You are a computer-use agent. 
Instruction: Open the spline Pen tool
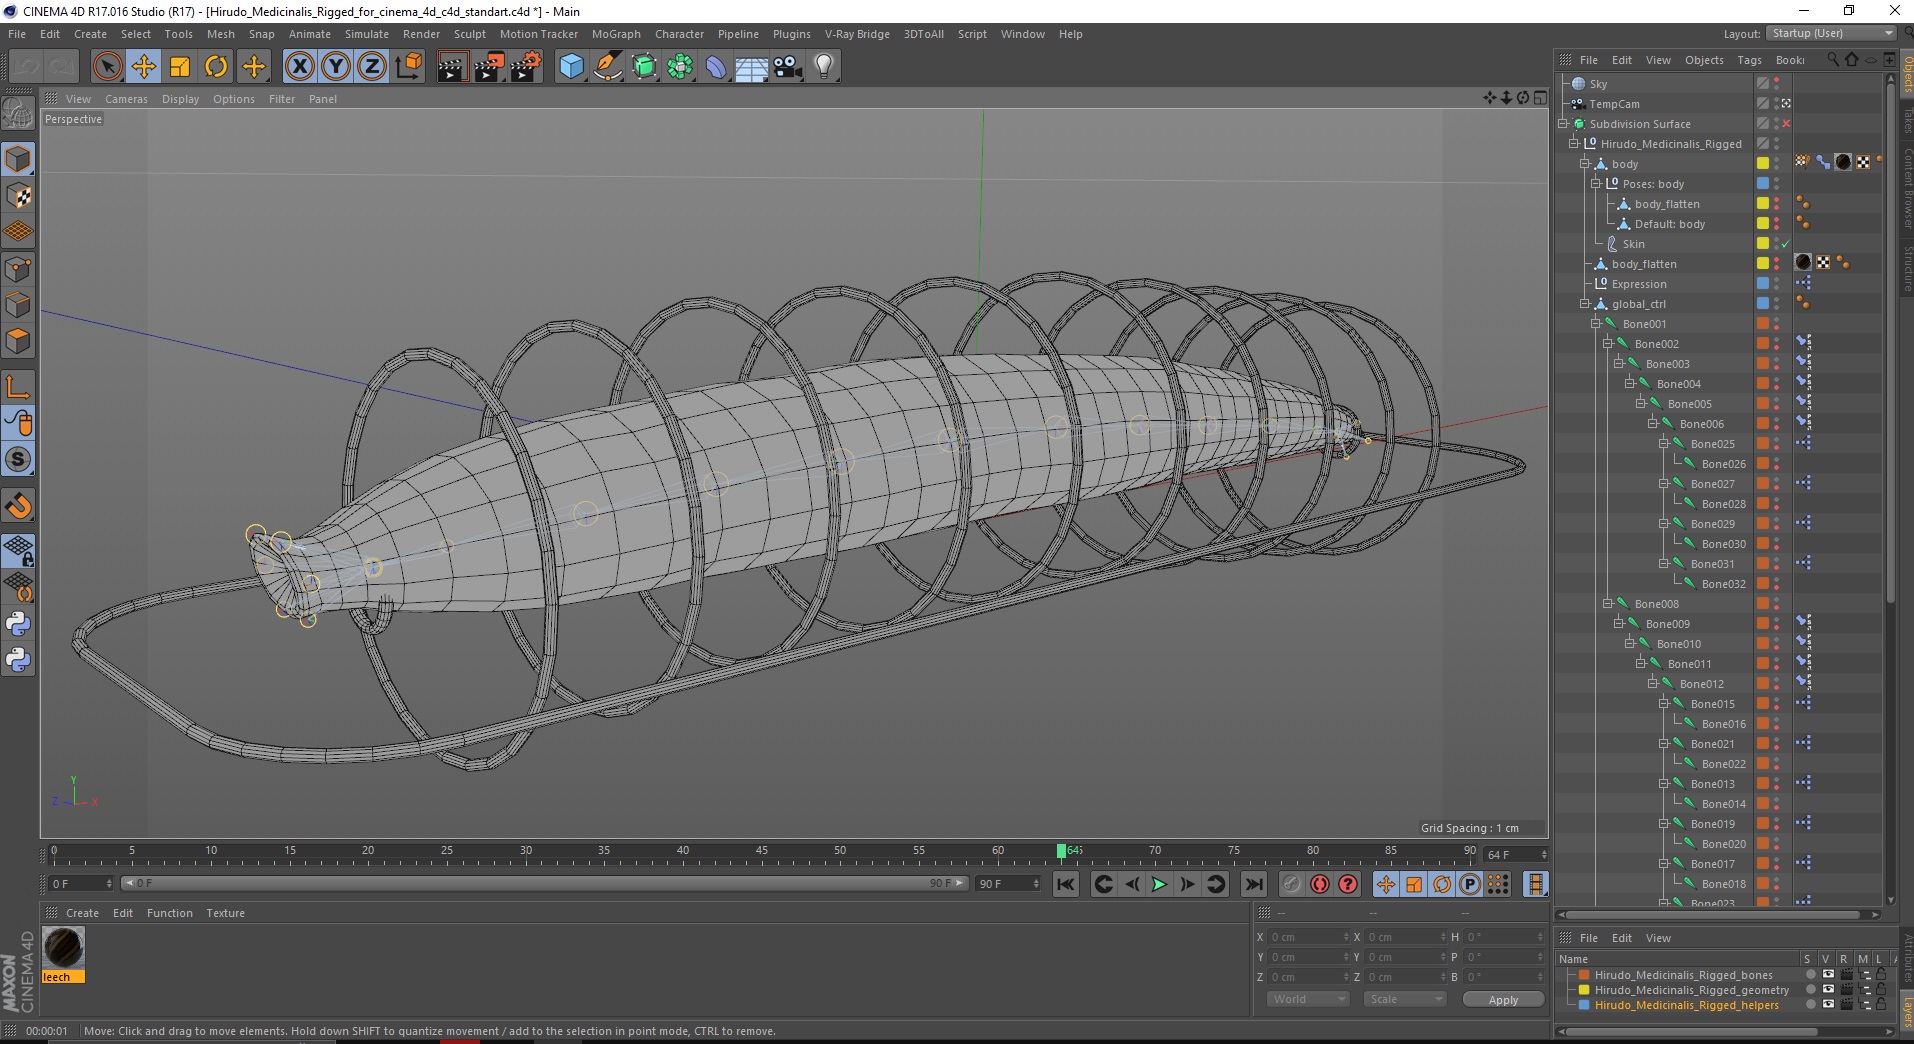[608, 67]
